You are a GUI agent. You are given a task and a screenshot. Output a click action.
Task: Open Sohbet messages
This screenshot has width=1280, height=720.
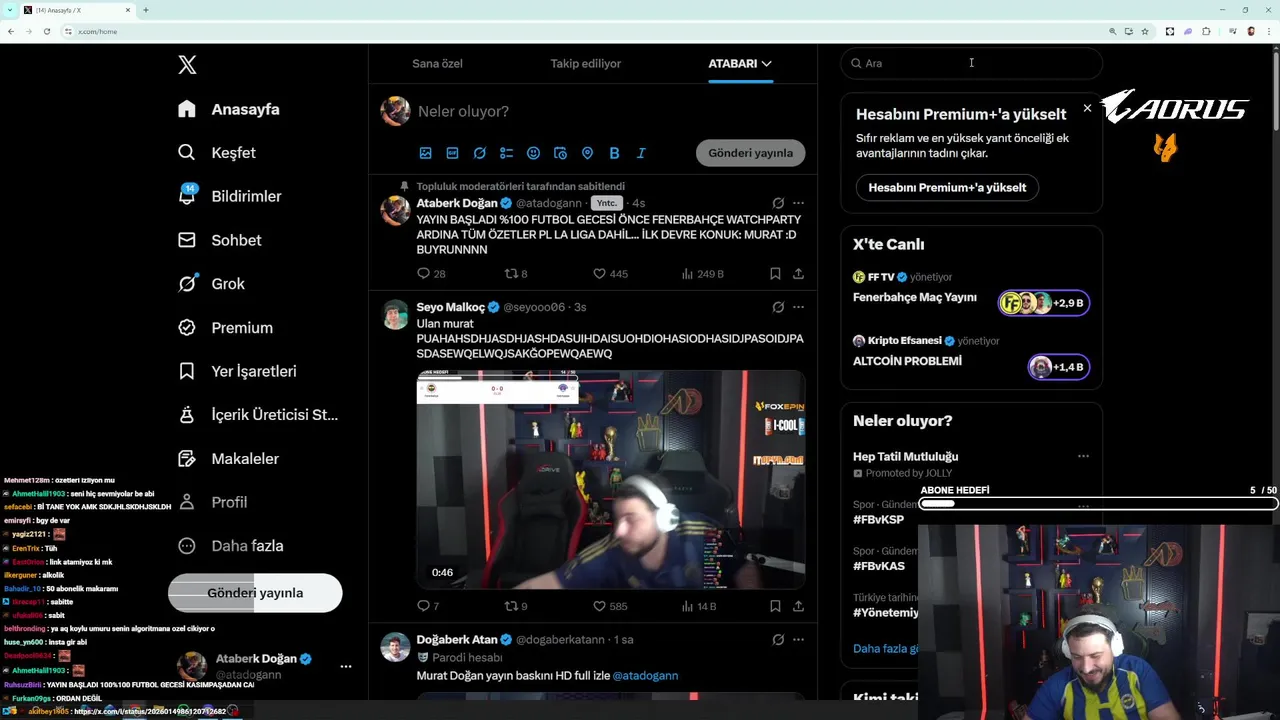[x=220, y=240]
